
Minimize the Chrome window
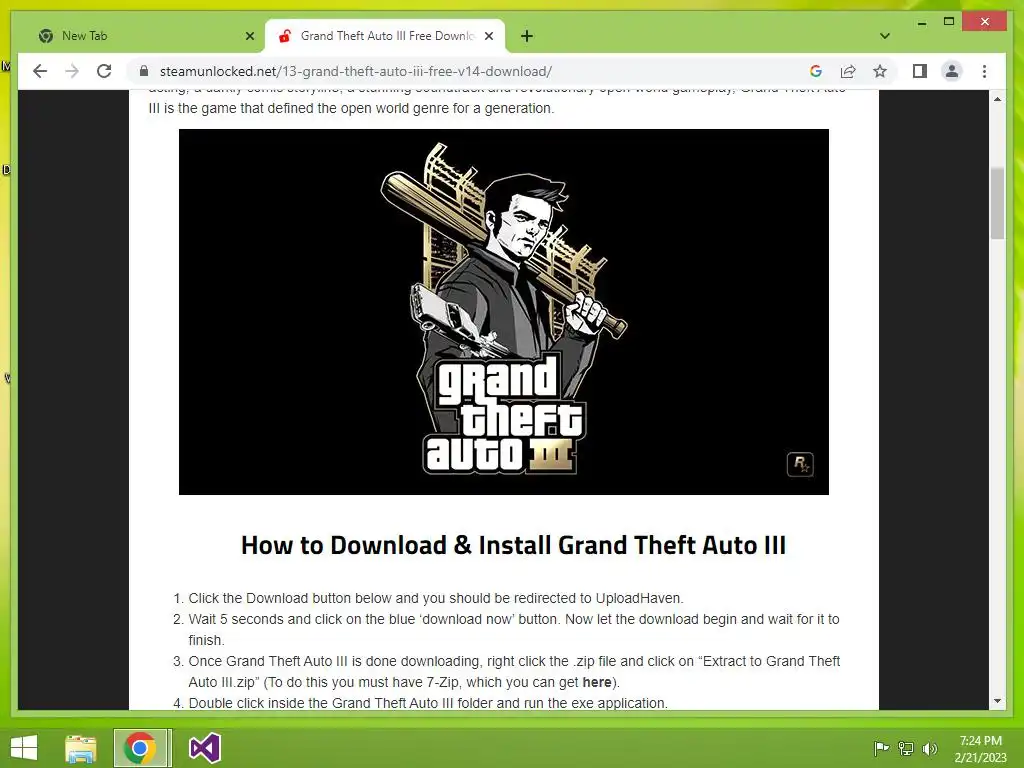[921, 22]
